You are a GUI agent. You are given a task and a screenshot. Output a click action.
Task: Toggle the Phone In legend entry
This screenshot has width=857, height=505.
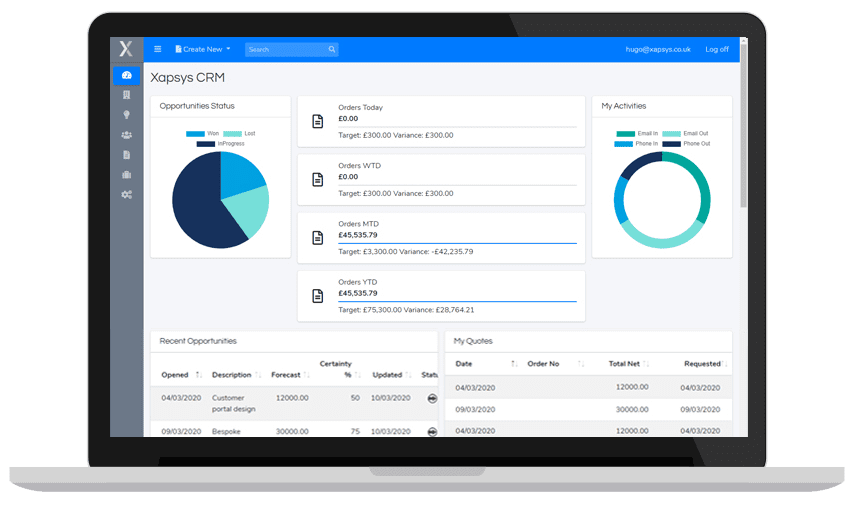point(636,144)
